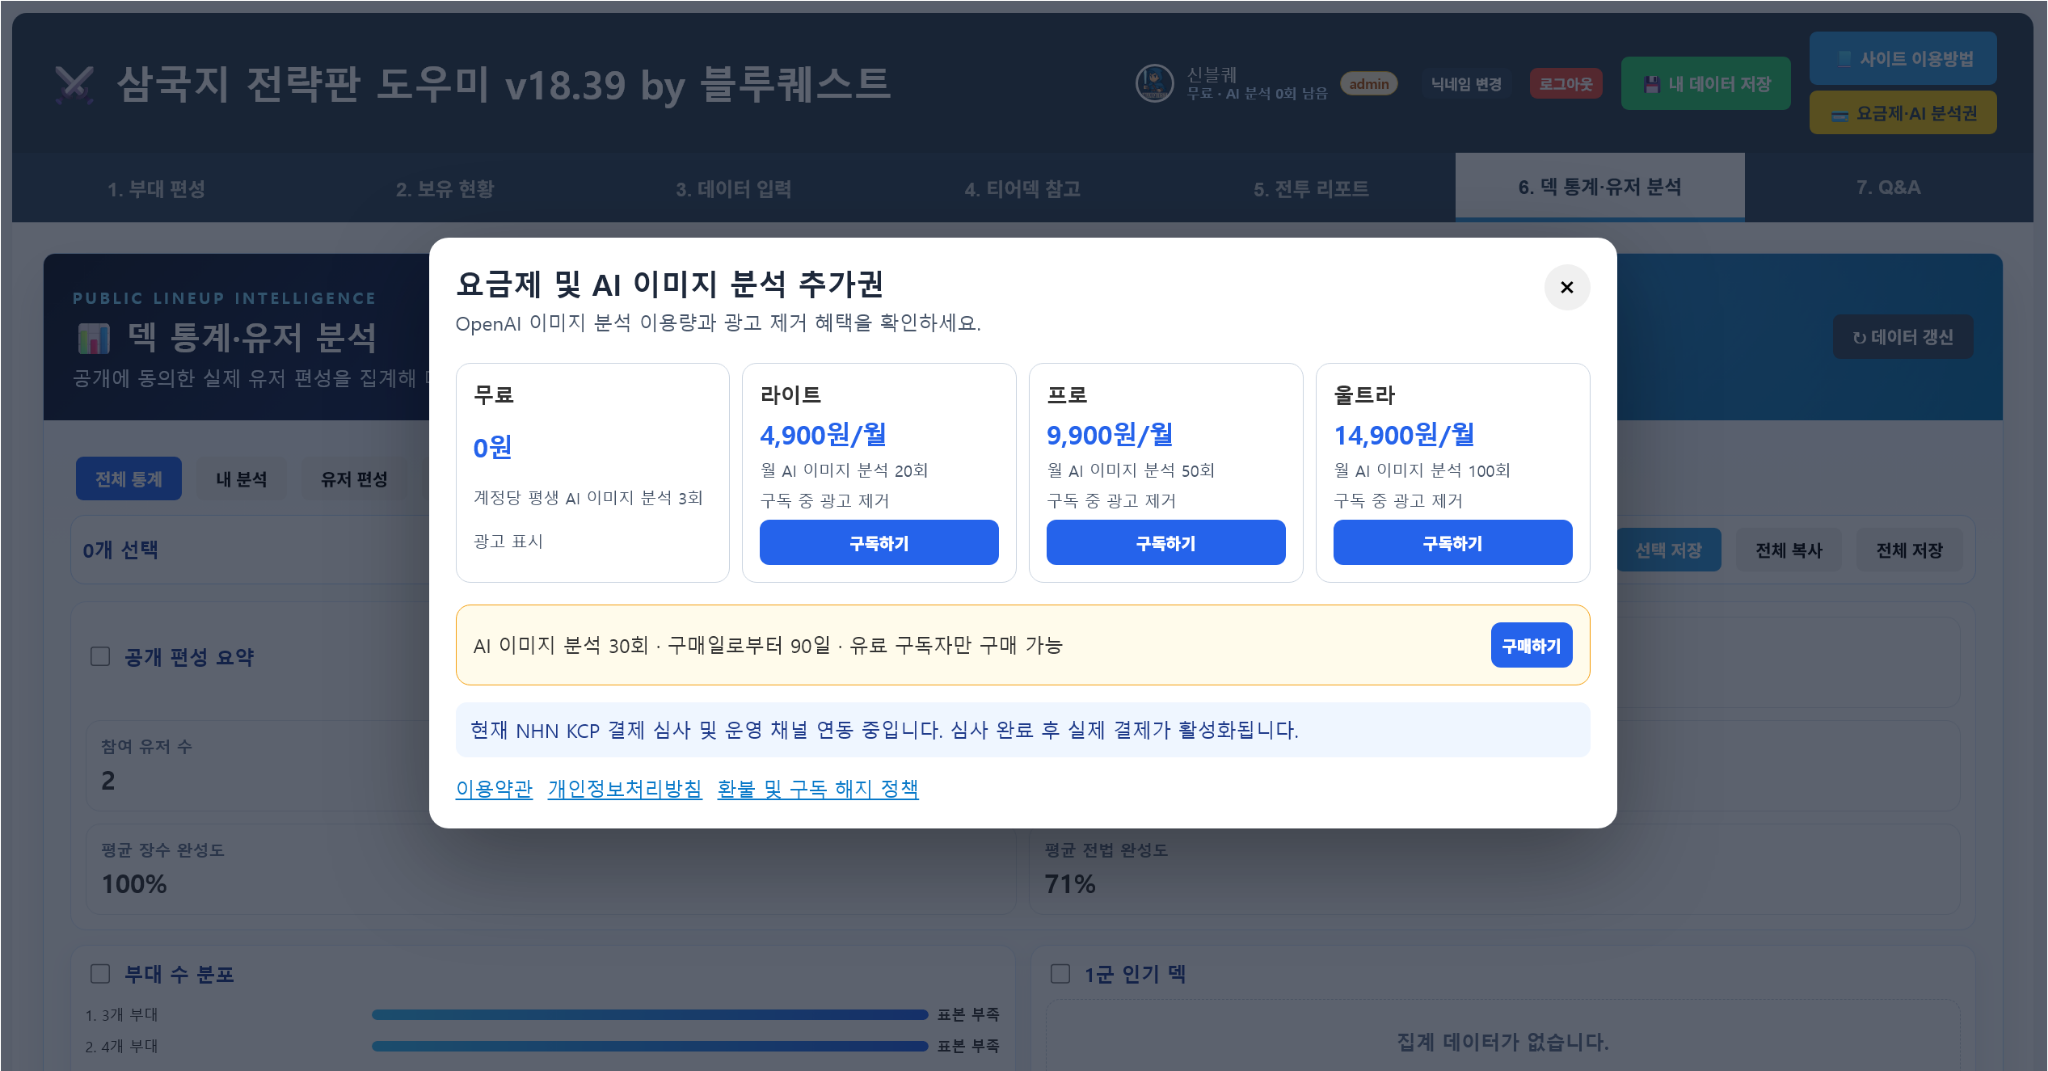This screenshot has width=2048, height=1071.
Task: Check the 1군 인기 덱 checkbox
Action: (x=1060, y=973)
